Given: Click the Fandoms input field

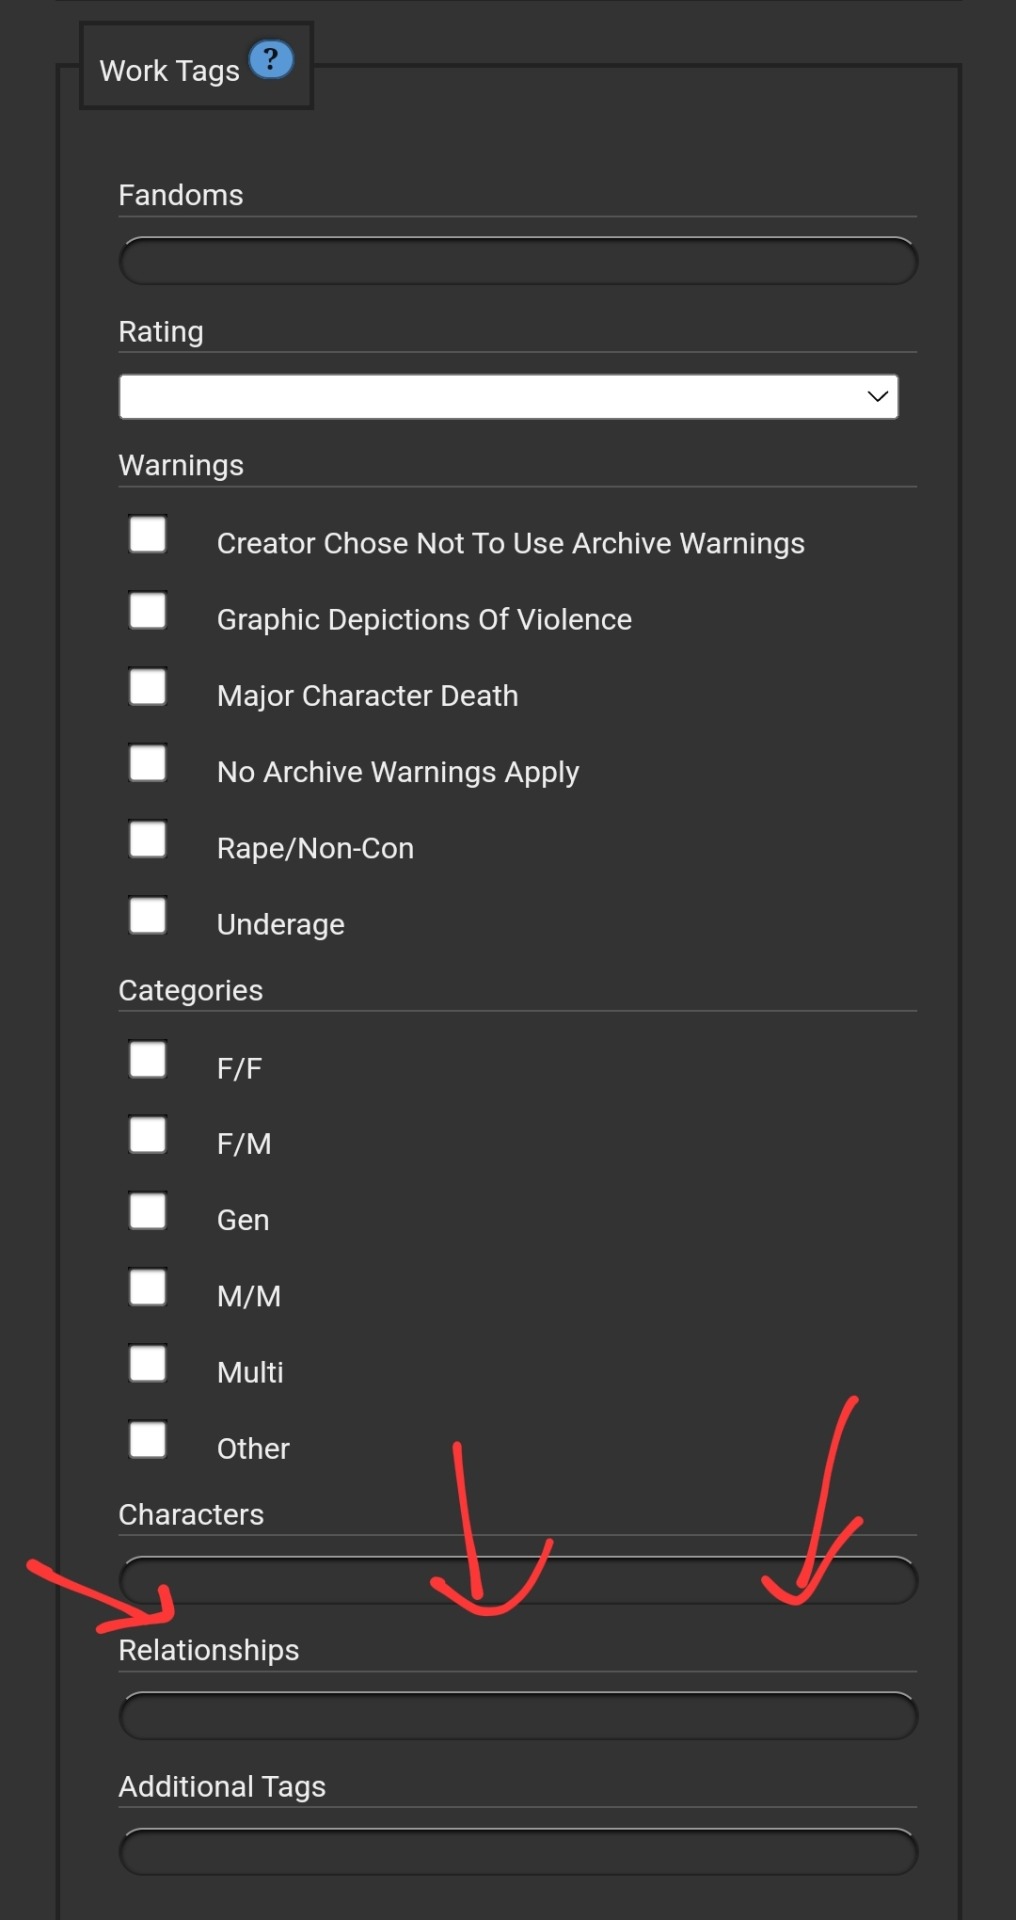Looking at the screenshot, I should [517, 262].
